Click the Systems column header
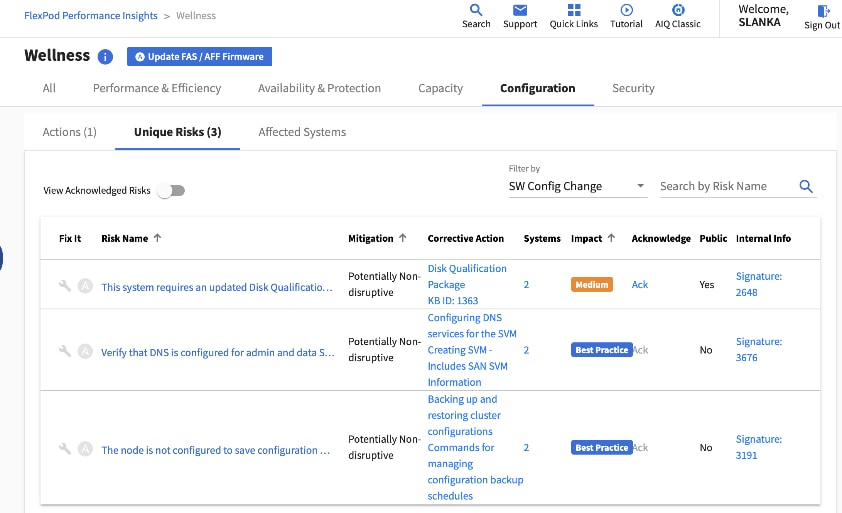Image resolution: width=842 pixels, height=513 pixels. [x=542, y=239]
